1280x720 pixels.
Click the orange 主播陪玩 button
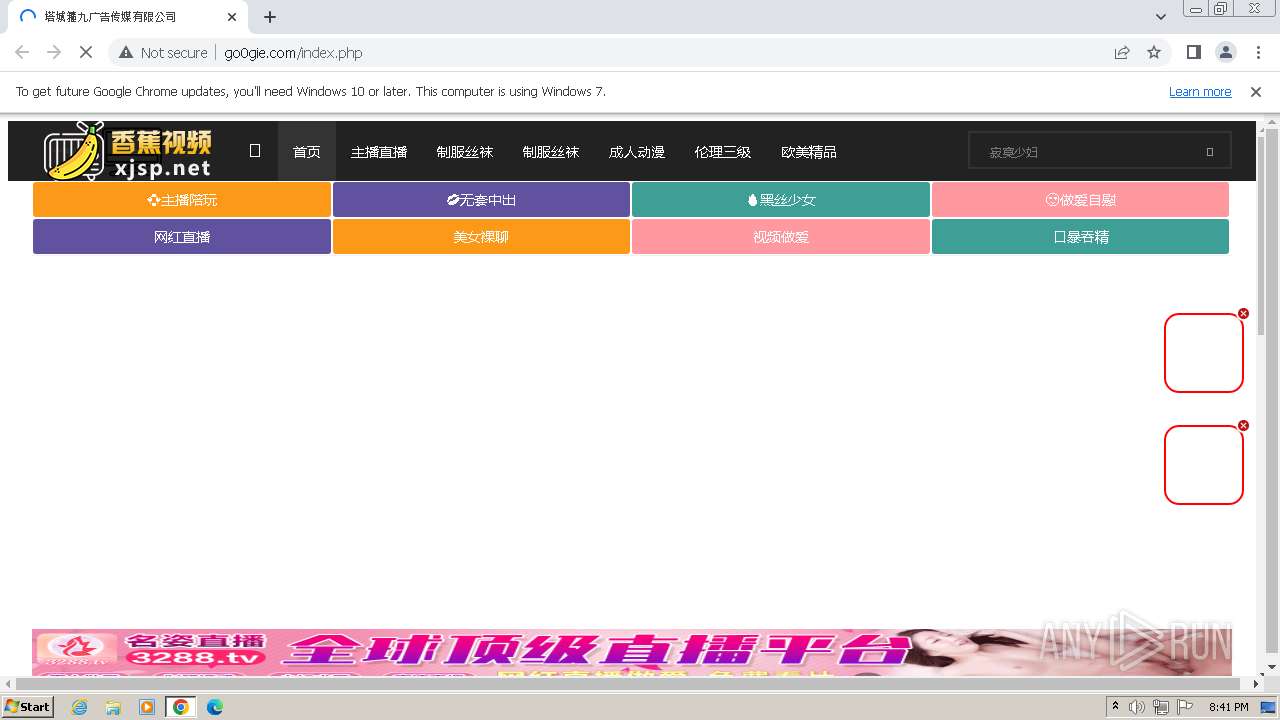point(182,200)
